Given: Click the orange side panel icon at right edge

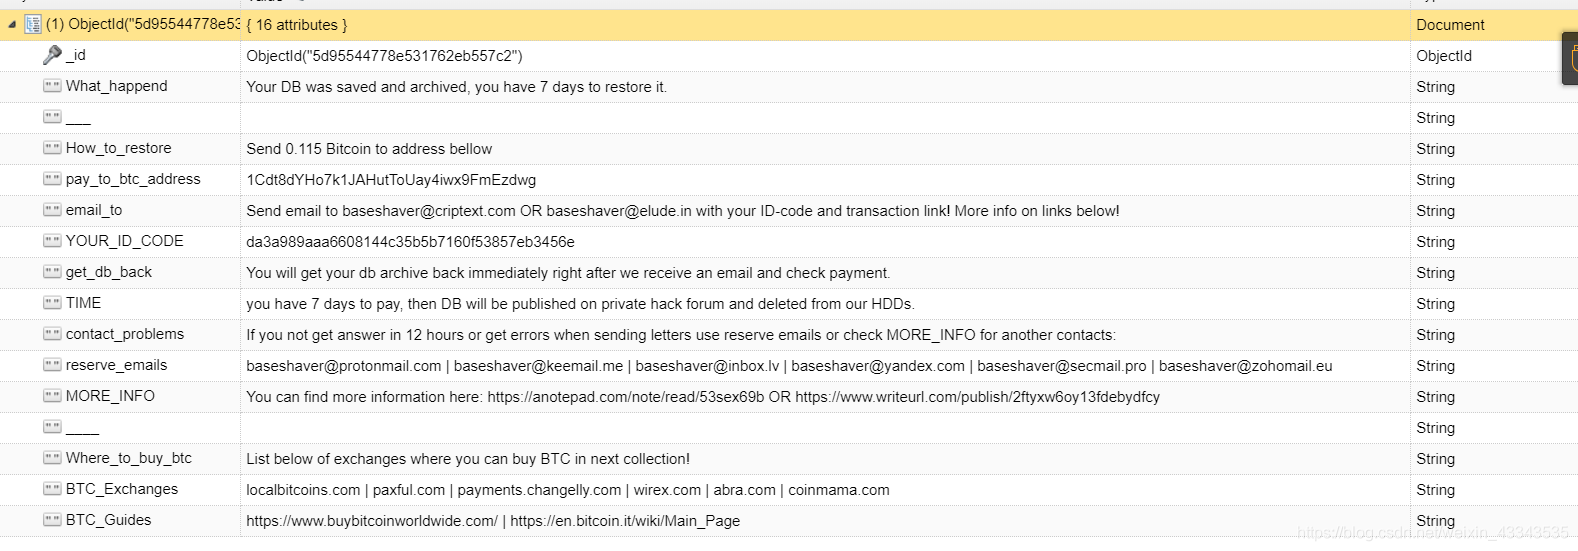Looking at the screenshot, I should click(1570, 59).
